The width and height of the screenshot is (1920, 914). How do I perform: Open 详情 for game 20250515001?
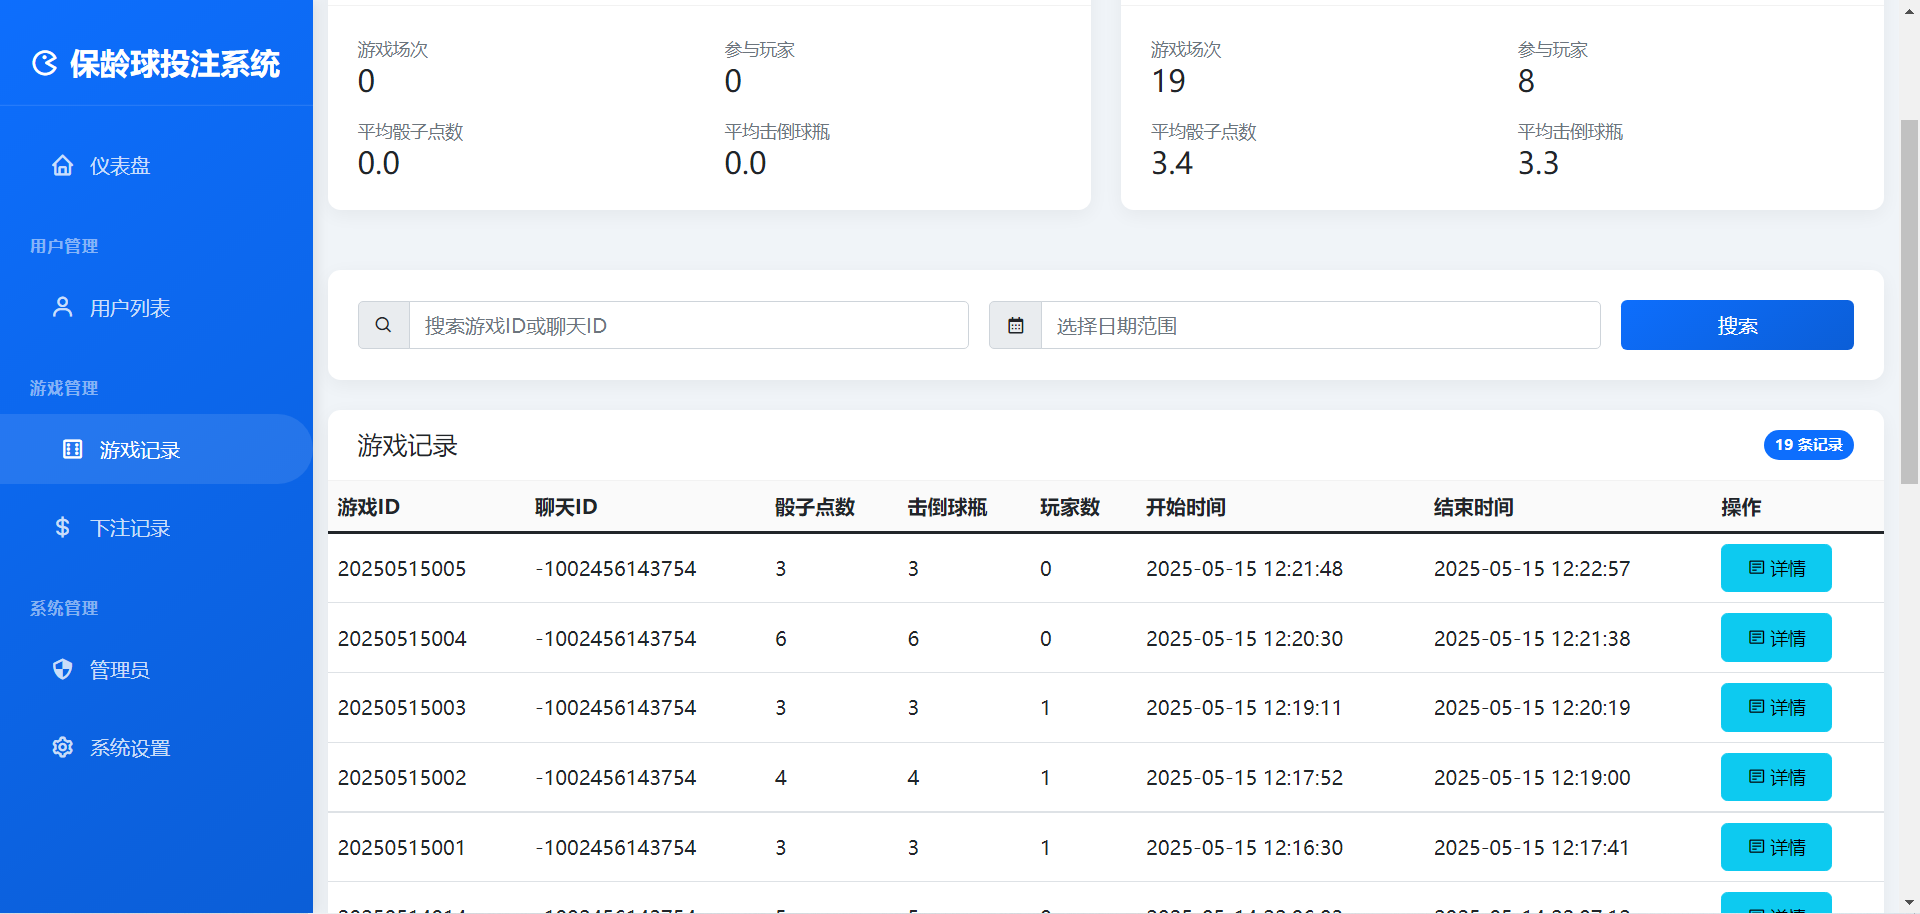(1775, 846)
